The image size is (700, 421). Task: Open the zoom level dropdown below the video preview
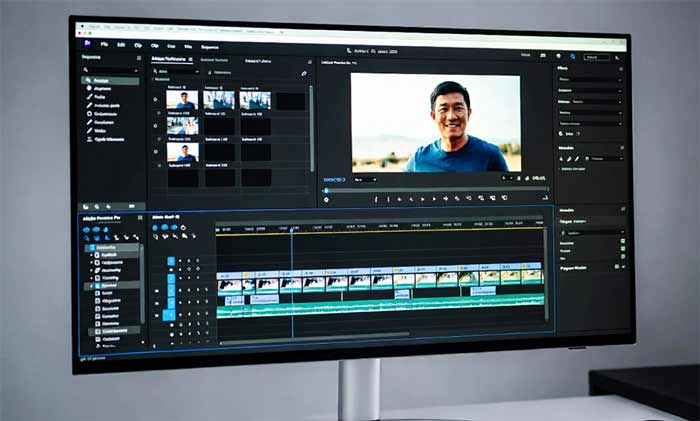coord(367,179)
